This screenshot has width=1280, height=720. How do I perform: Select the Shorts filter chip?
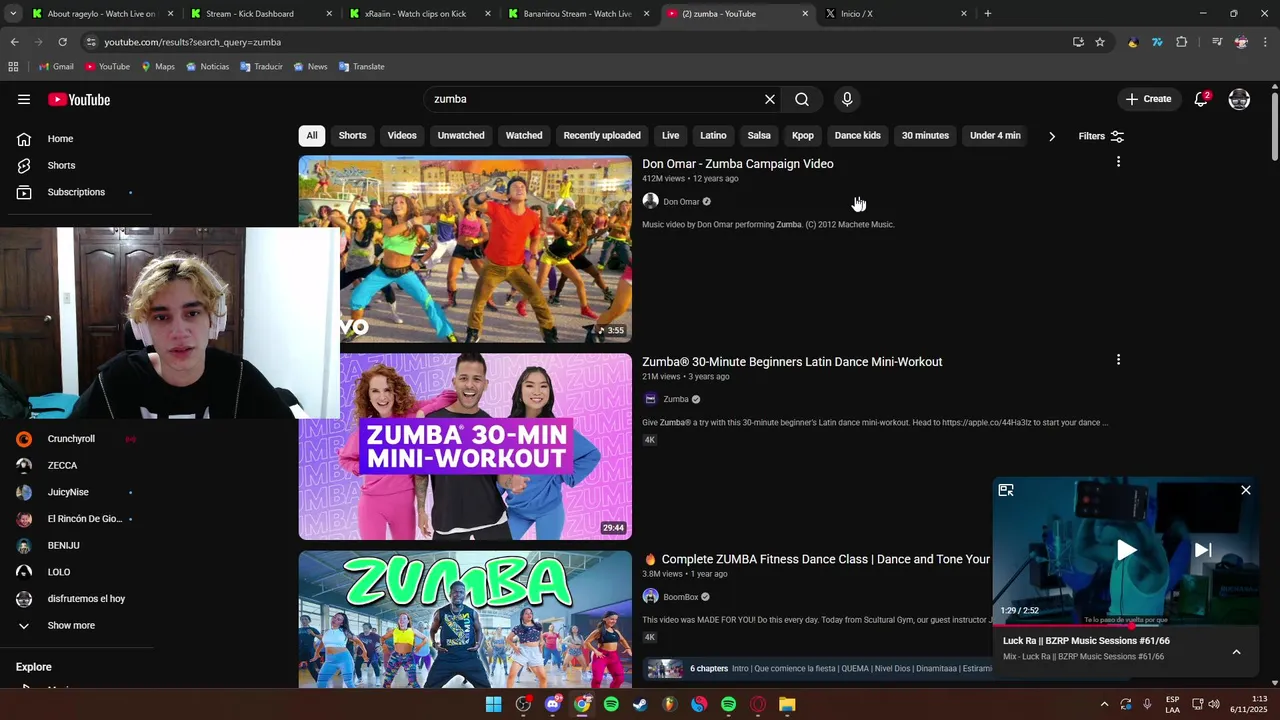click(352, 136)
